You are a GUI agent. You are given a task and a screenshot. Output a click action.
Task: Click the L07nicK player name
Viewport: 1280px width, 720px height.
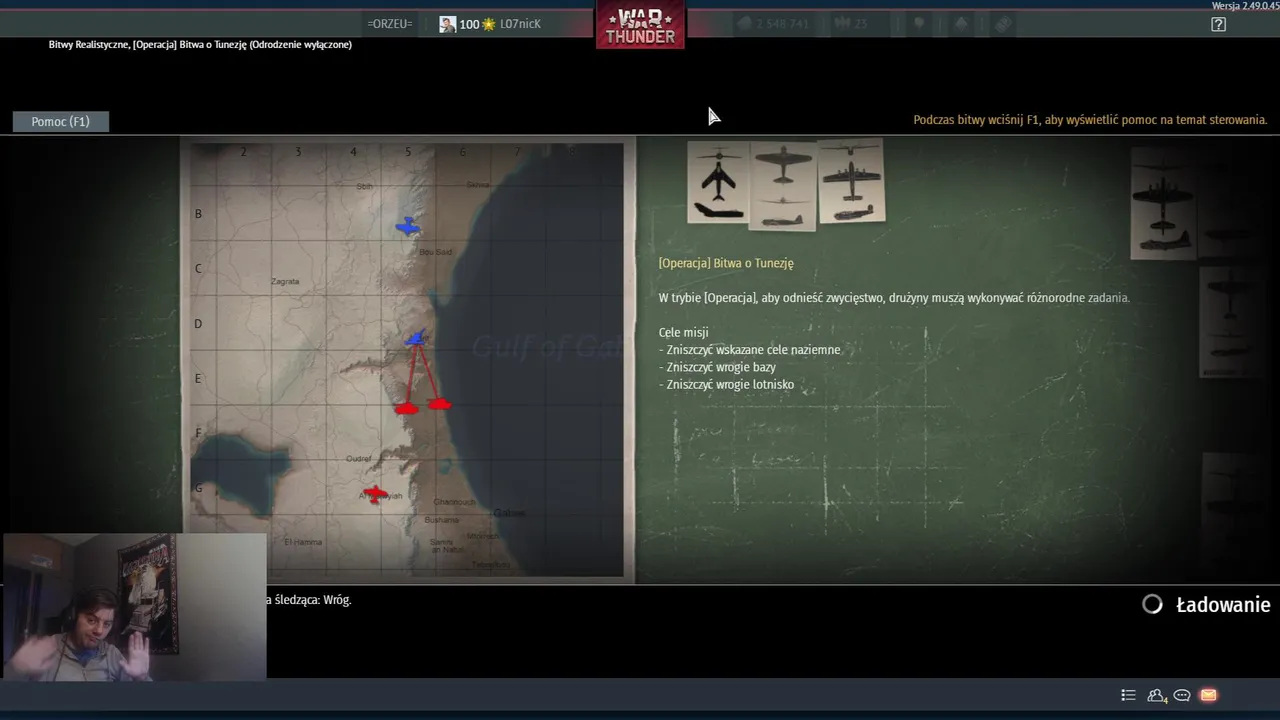coord(520,24)
